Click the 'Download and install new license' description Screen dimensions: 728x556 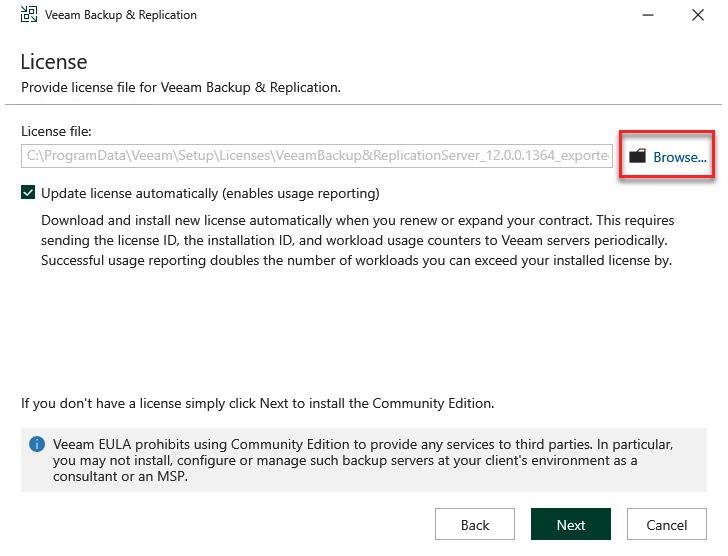click(x=358, y=240)
